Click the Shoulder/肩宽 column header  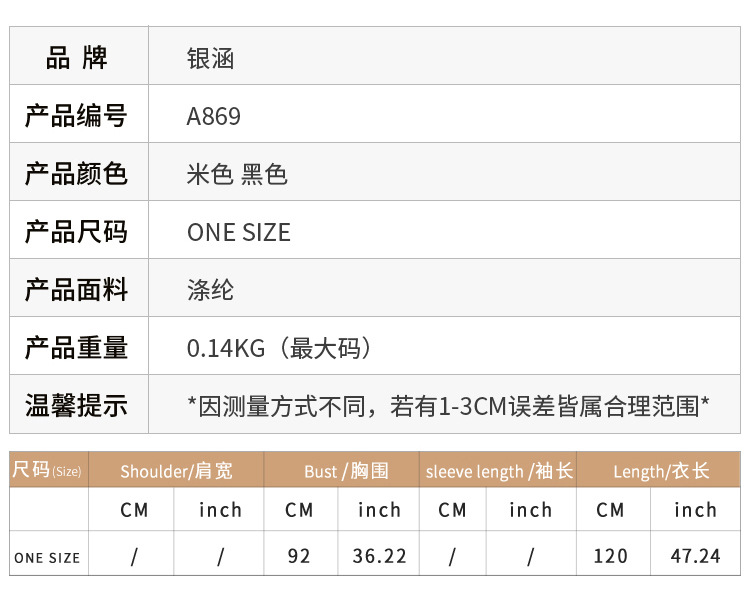[x=176, y=471]
